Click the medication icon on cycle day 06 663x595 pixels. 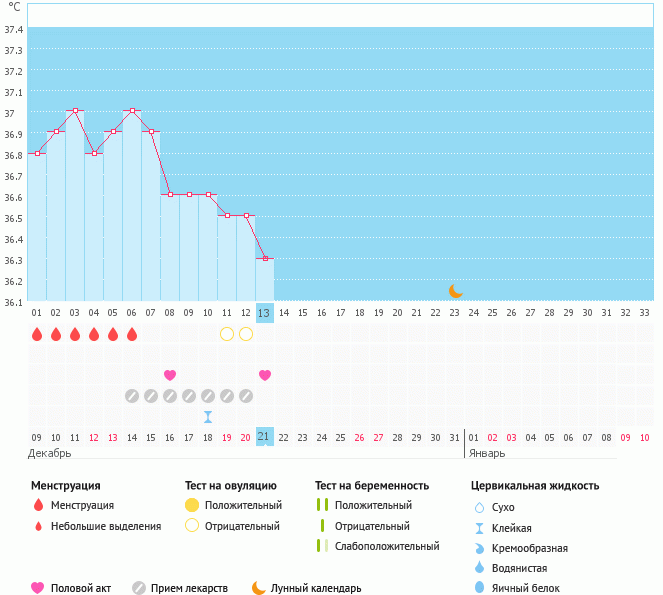click(132, 396)
